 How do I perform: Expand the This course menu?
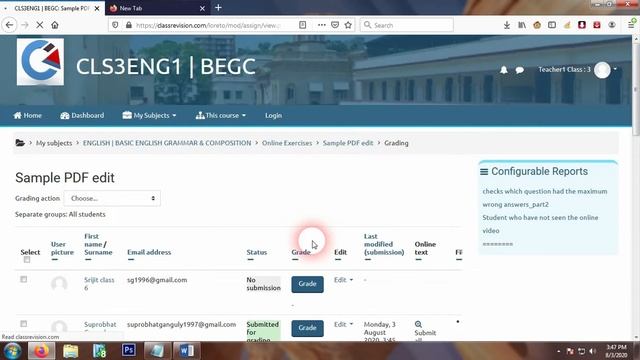point(221,116)
